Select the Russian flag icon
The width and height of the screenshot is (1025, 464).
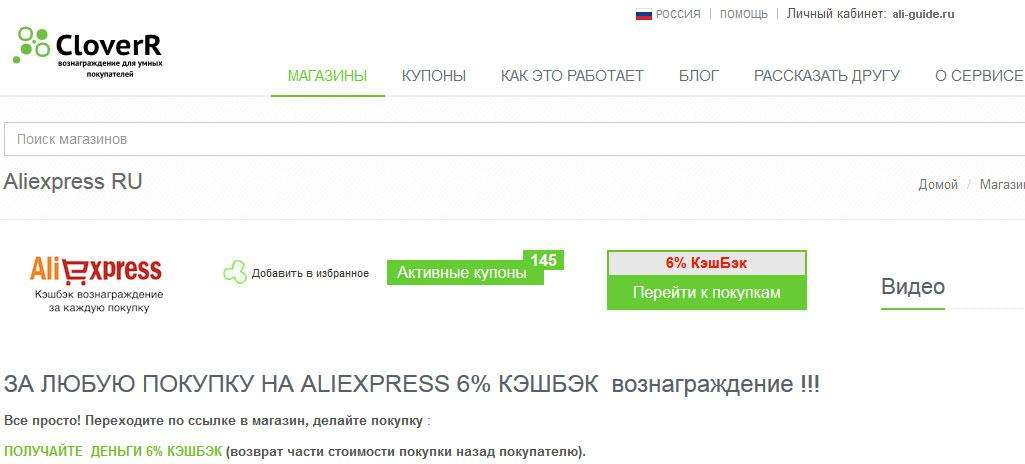coord(644,14)
